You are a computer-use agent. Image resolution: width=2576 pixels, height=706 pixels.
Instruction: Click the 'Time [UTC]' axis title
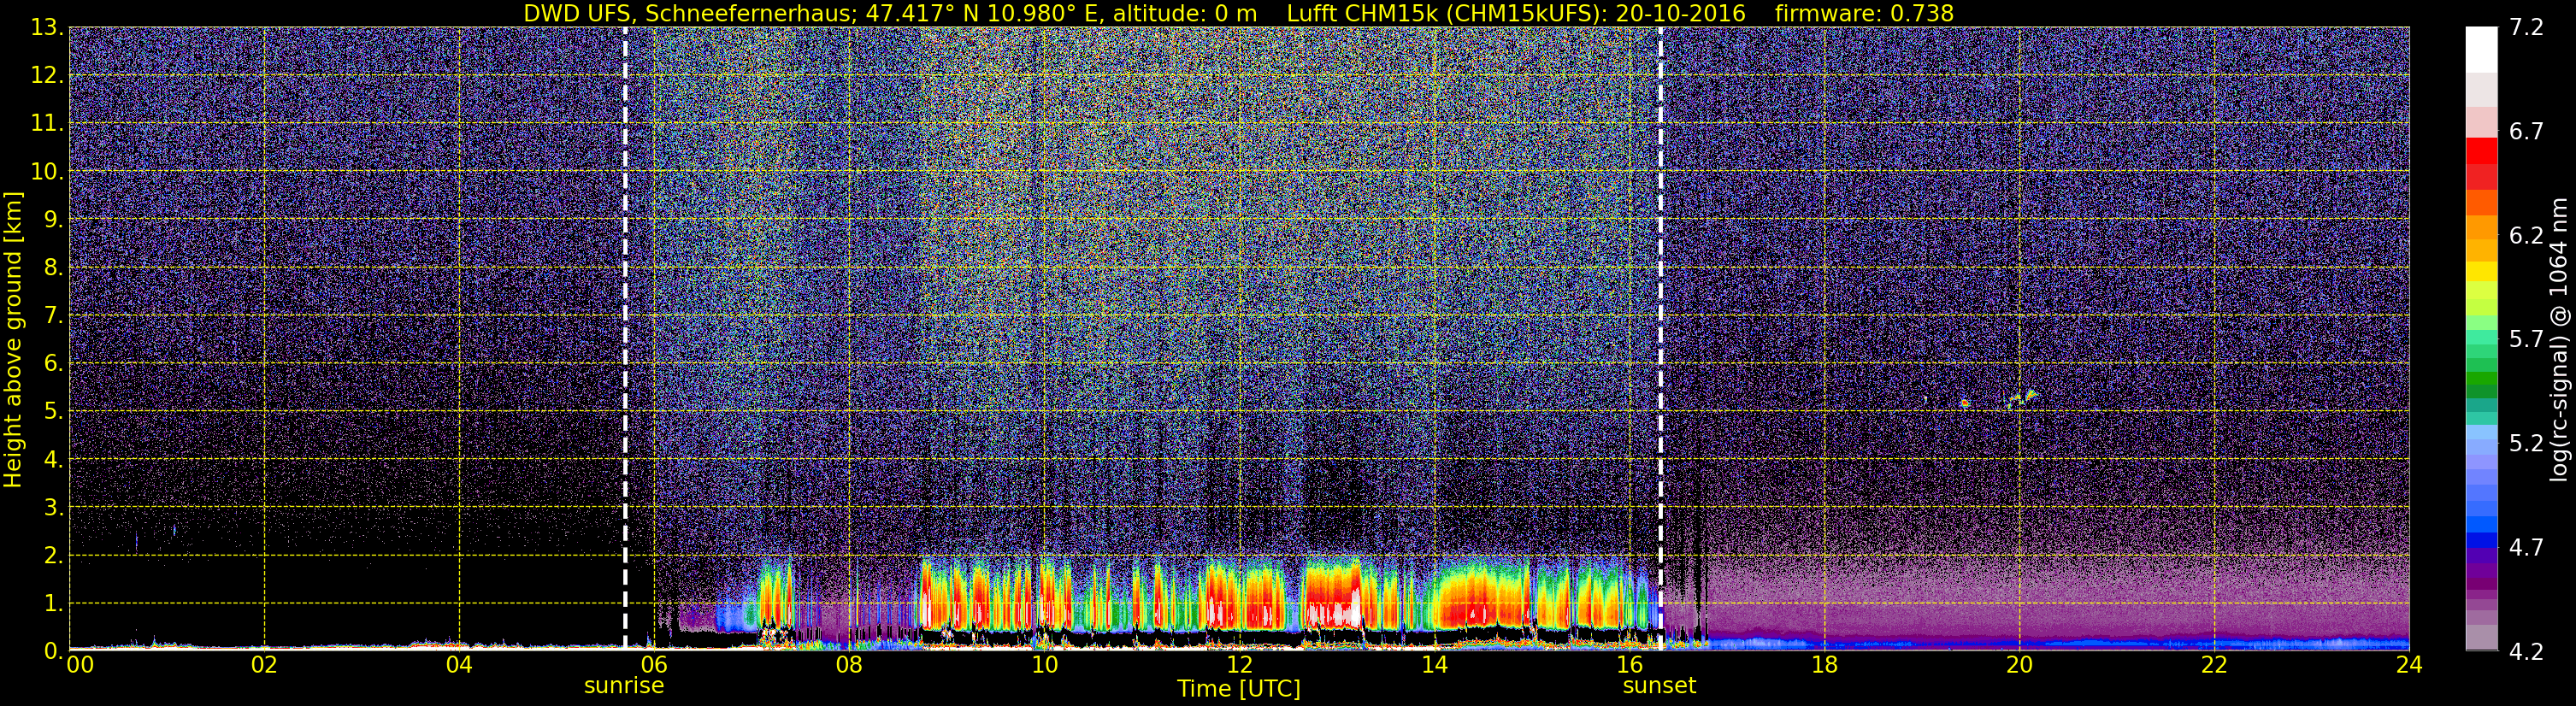[x=1239, y=689]
